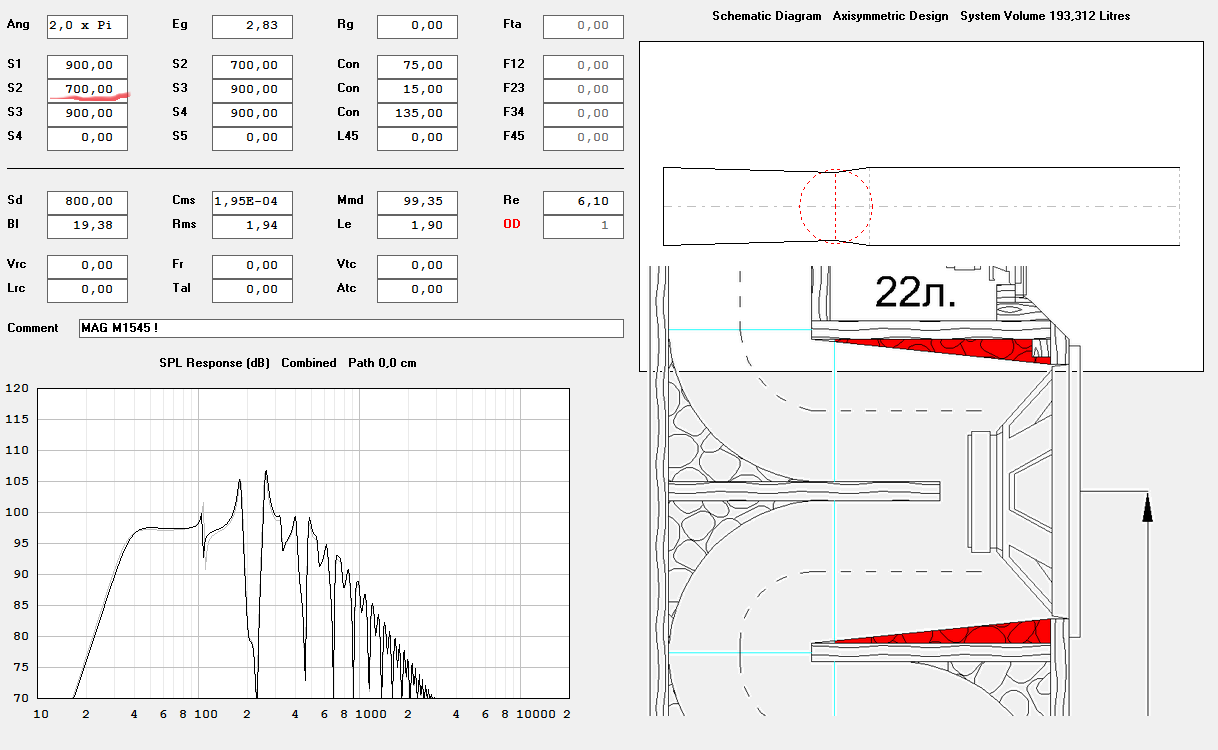The image size is (1218, 750).
Task: Click the Comment label
Action: click(33, 328)
